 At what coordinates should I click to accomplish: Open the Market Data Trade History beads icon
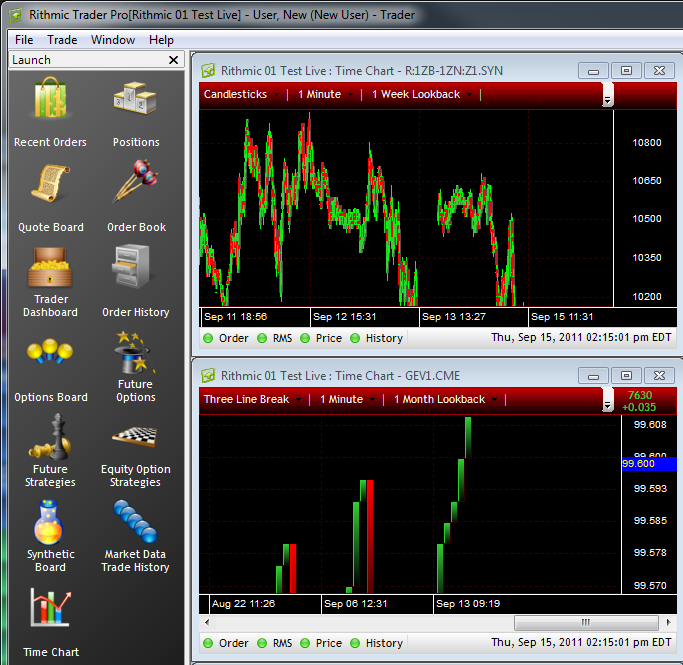(x=135, y=521)
